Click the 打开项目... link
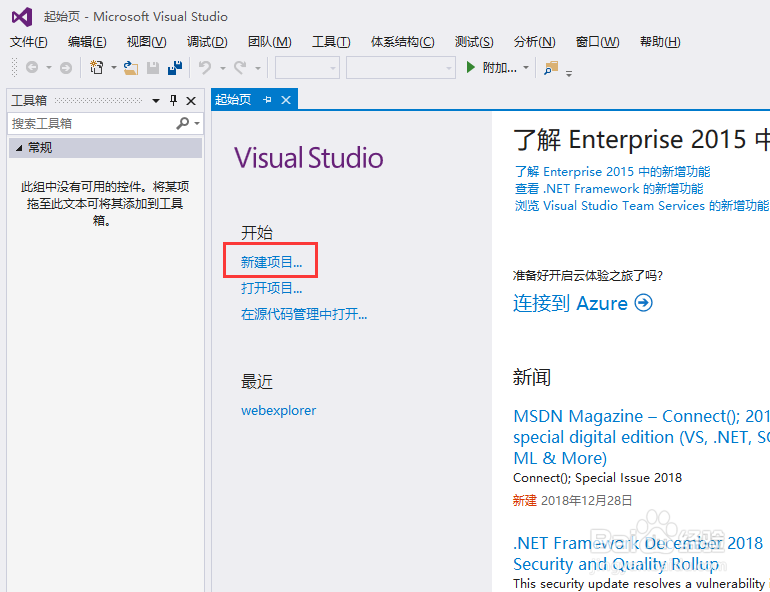This screenshot has width=770, height=592. (271, 288)
